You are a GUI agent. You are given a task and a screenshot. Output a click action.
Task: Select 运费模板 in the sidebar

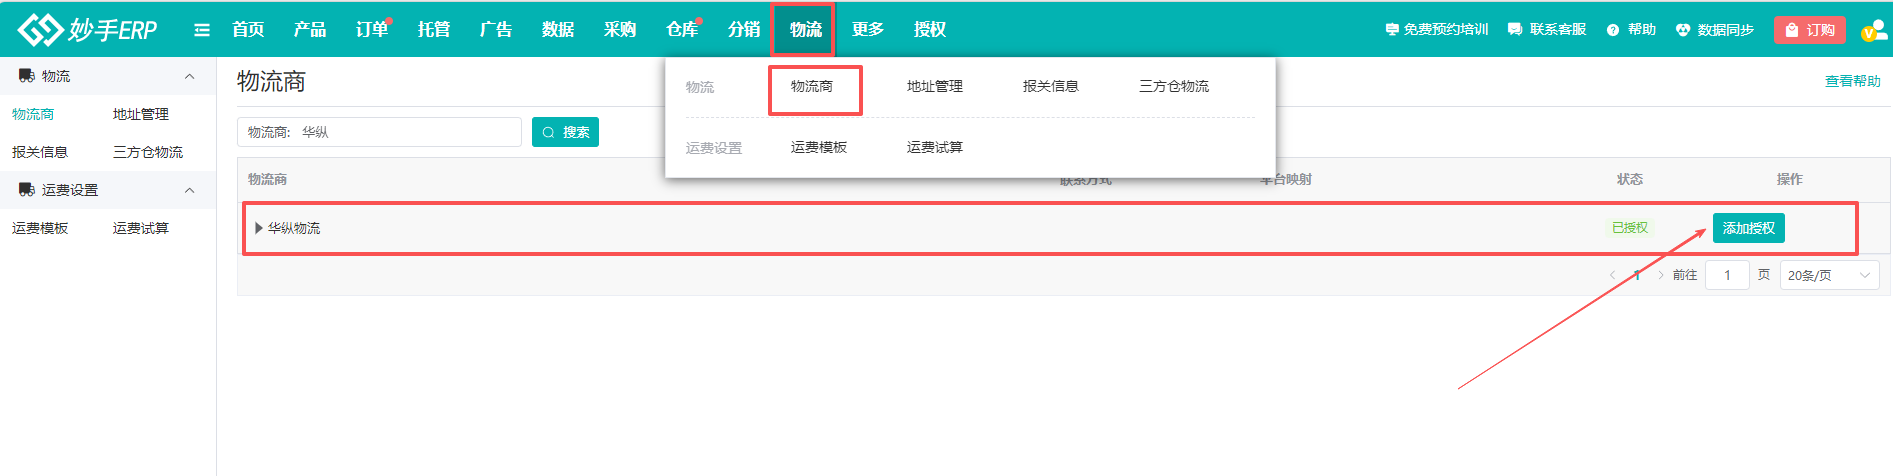(40, 228)
